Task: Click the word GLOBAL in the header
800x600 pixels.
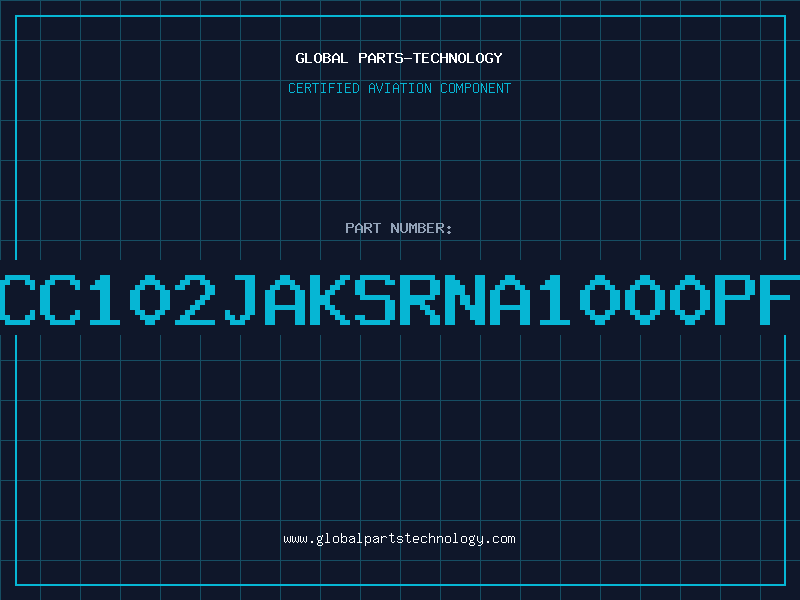Action: (322, 58)
